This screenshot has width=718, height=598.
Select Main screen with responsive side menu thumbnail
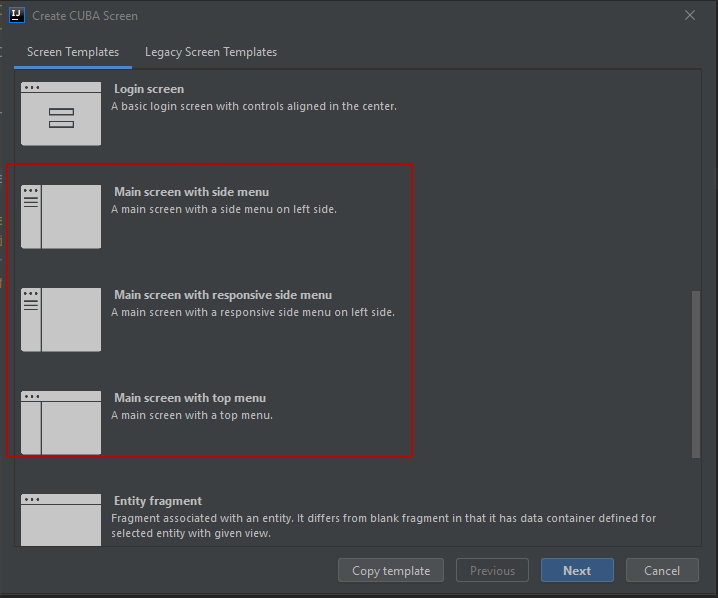coord(61,320)
